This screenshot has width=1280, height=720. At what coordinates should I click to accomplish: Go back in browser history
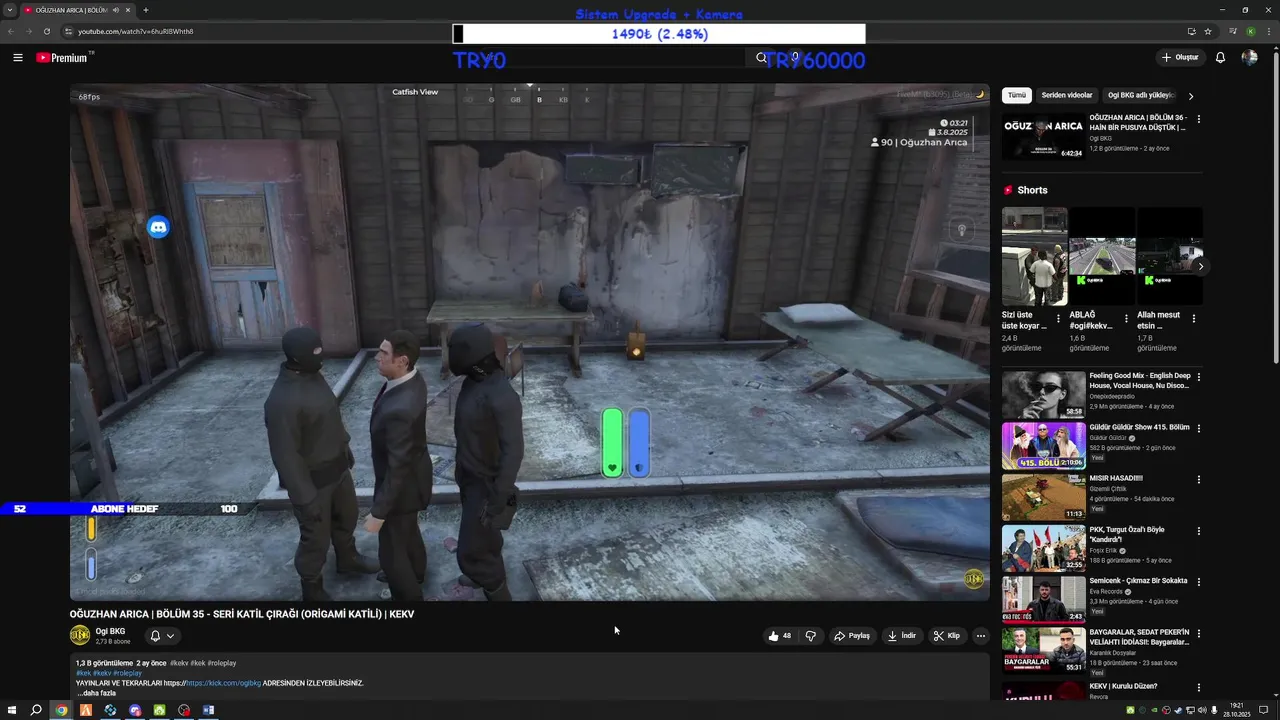(10, 31)
